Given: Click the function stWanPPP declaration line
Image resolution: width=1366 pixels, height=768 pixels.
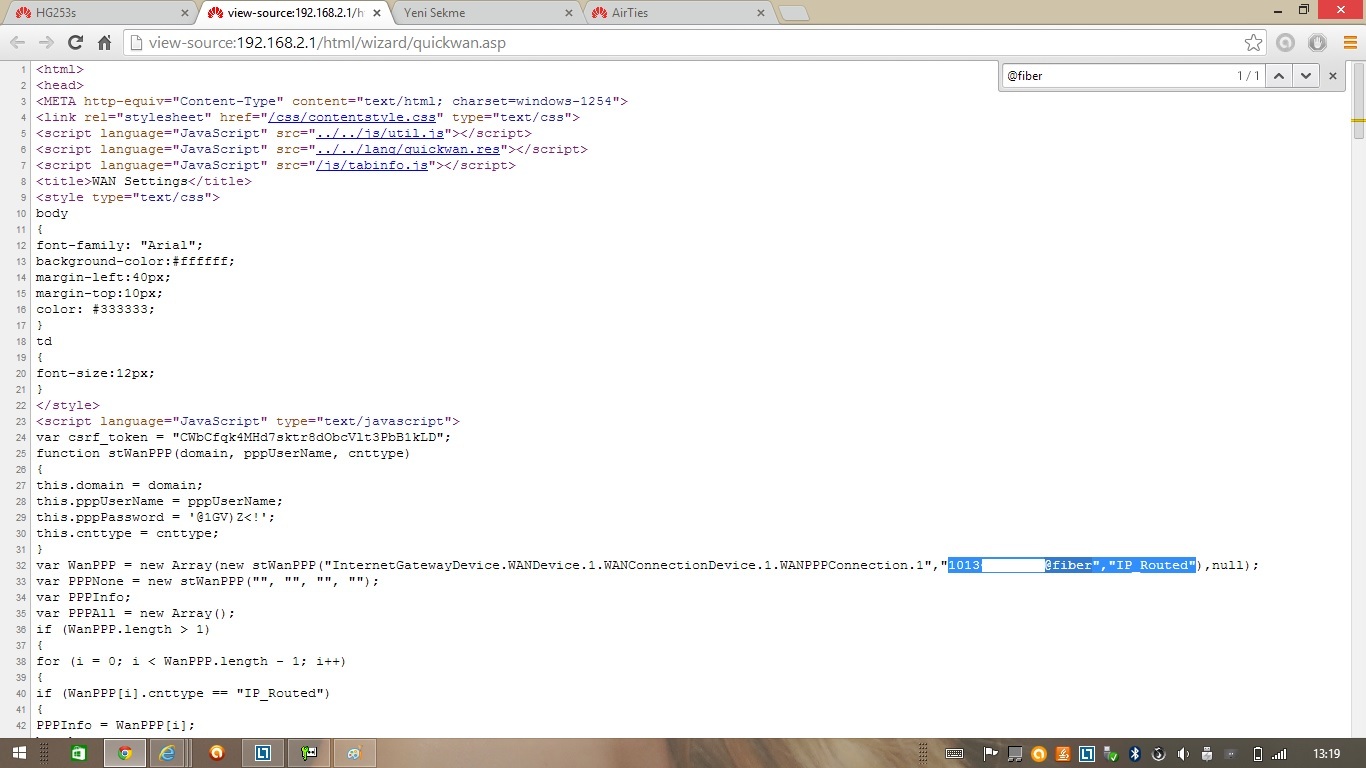Looking at the screenshot, I should [223, 453].
